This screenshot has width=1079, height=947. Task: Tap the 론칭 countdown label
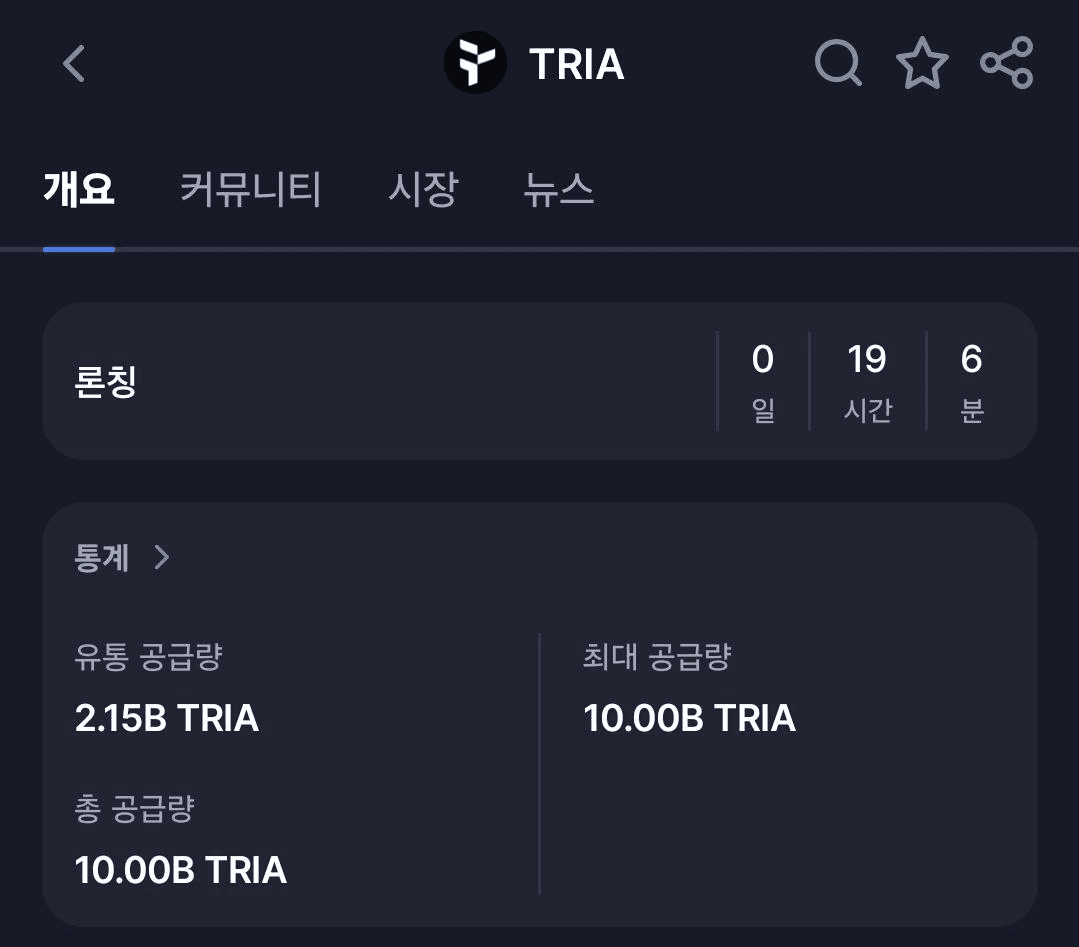point(106,382)
